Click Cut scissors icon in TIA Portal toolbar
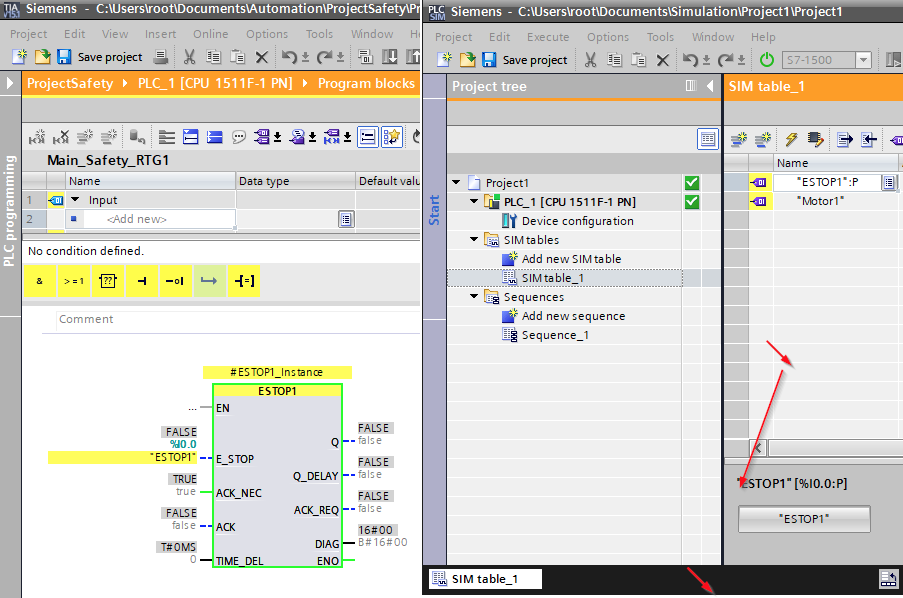This screenshot has height=598, width=903. tap(189, 56)
